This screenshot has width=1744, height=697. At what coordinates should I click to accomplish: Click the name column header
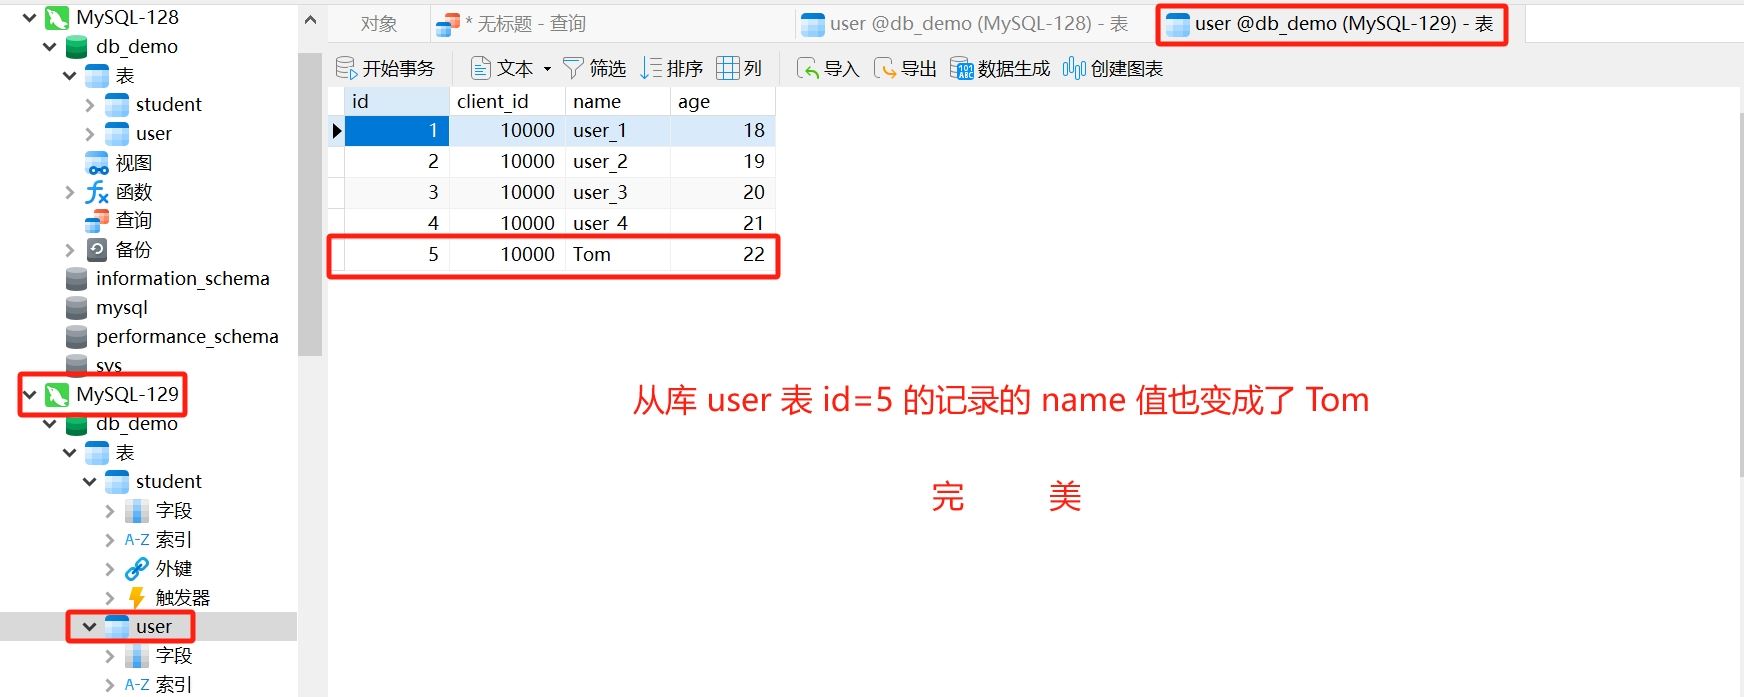tap(618, 101)
